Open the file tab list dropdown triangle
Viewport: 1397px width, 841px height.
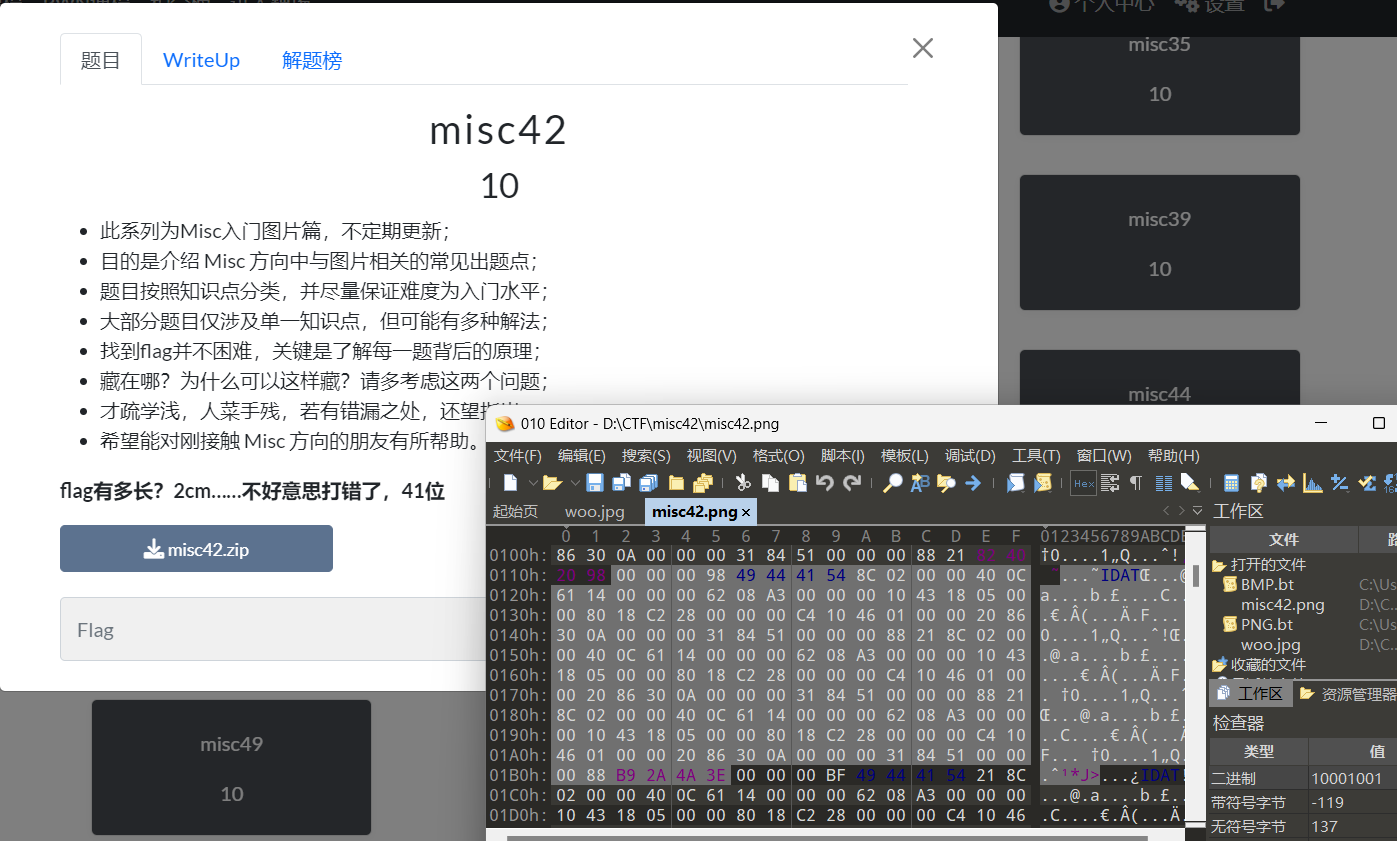(x=1197, y=511)
